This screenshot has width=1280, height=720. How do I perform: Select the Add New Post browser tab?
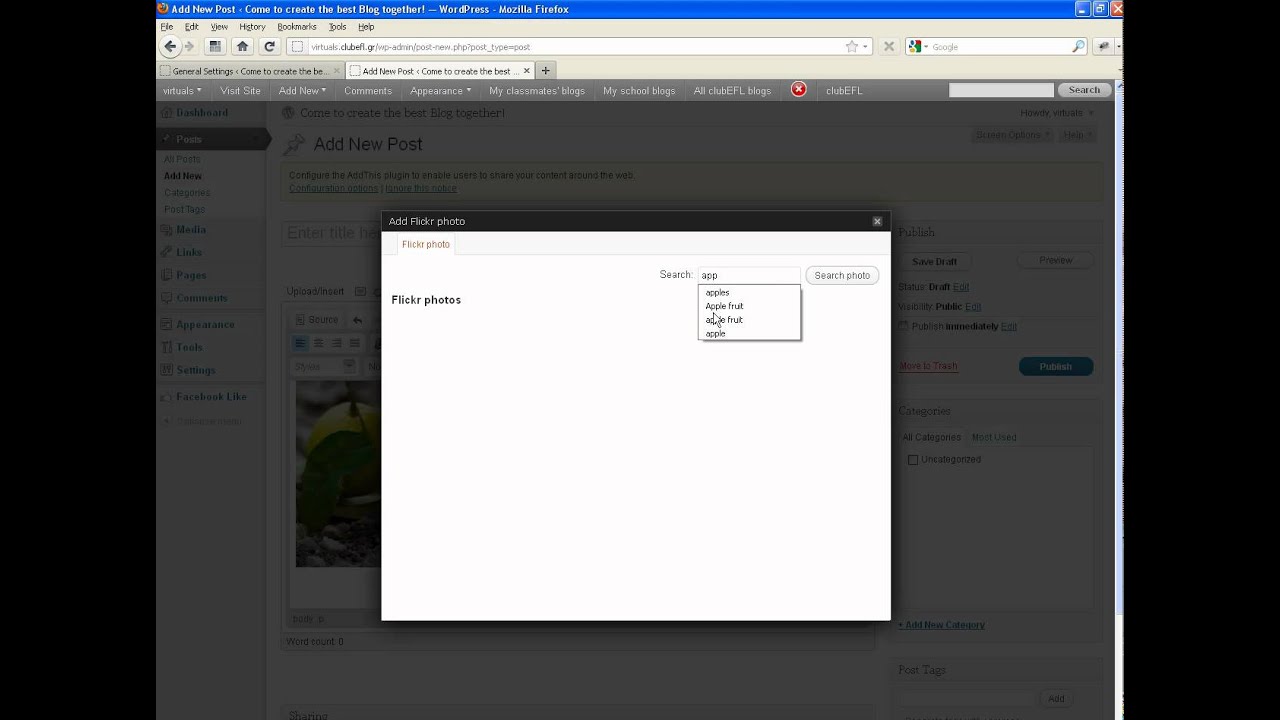(x=441, y=71)
